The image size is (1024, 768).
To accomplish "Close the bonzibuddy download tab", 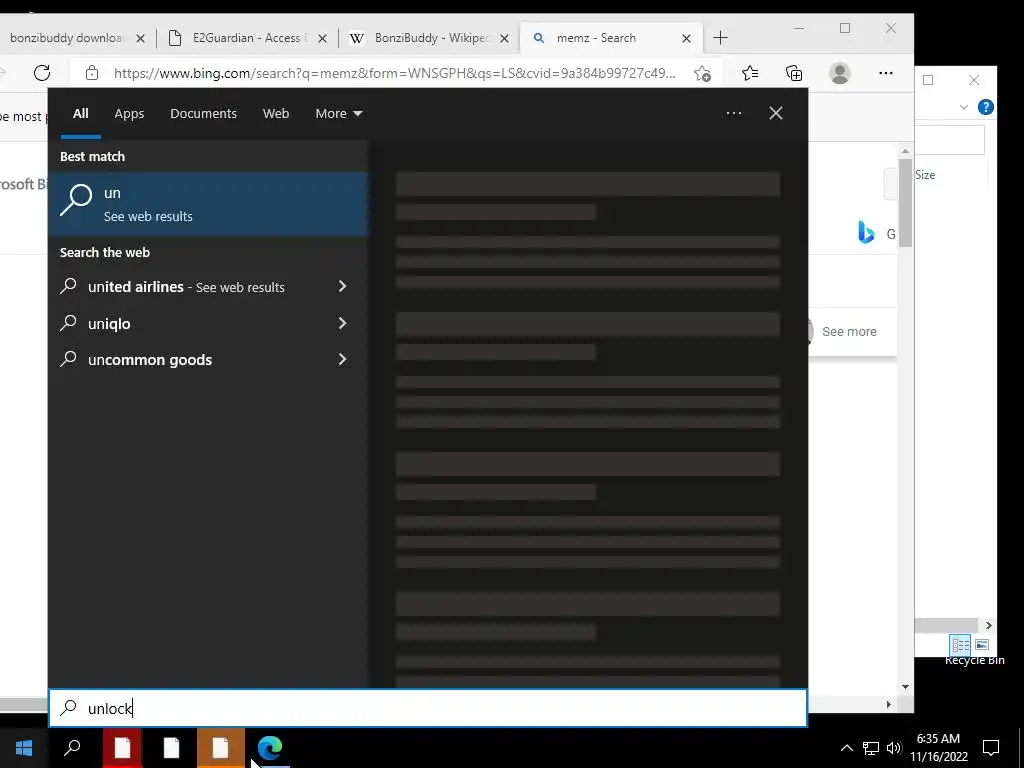I will tap(140, 39).
